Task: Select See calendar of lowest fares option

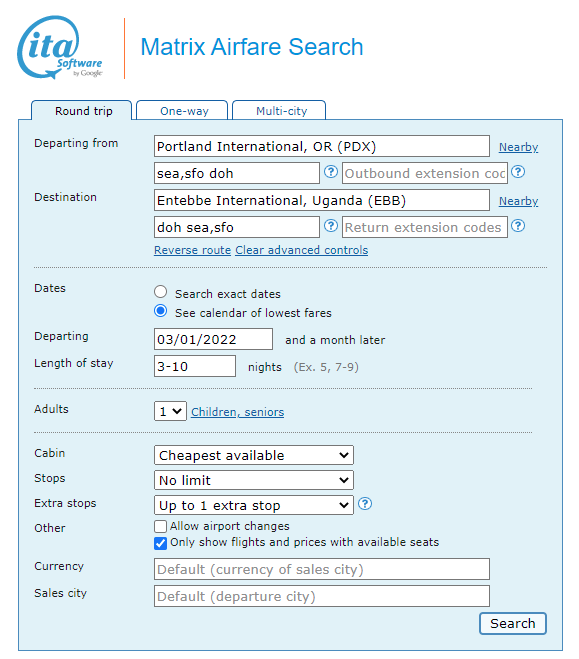Action: (x=161, y=311)
